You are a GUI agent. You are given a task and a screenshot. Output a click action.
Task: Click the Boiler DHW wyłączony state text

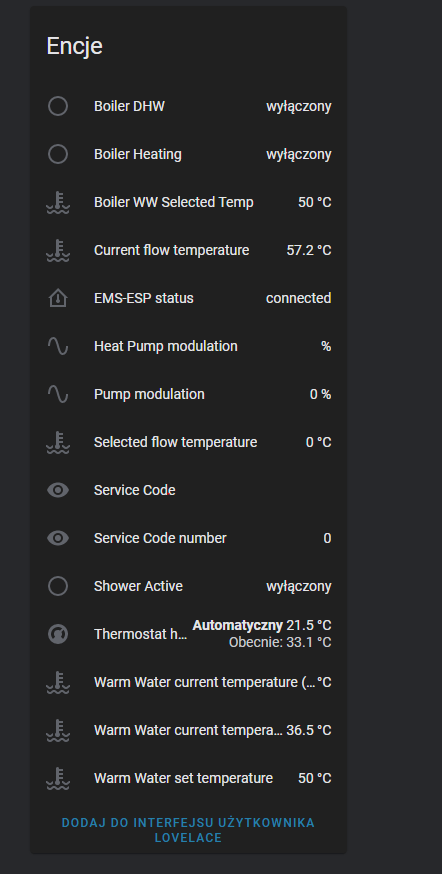[x=299, y=106]
